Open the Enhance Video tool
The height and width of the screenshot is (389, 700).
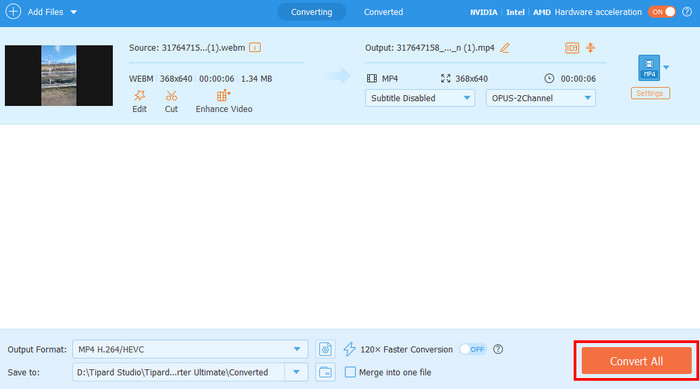224,101
